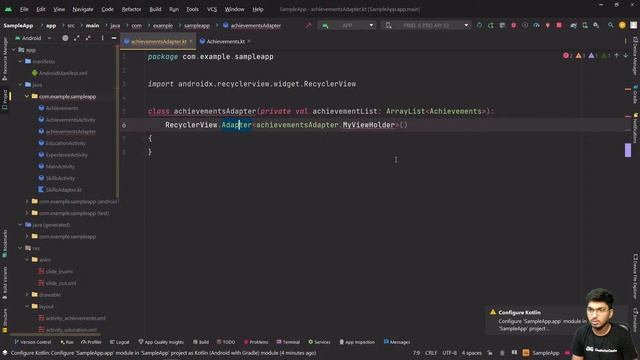This screenshot has width=640, height=360.
Task: Collapse the res folder
Action: (20, 248)
